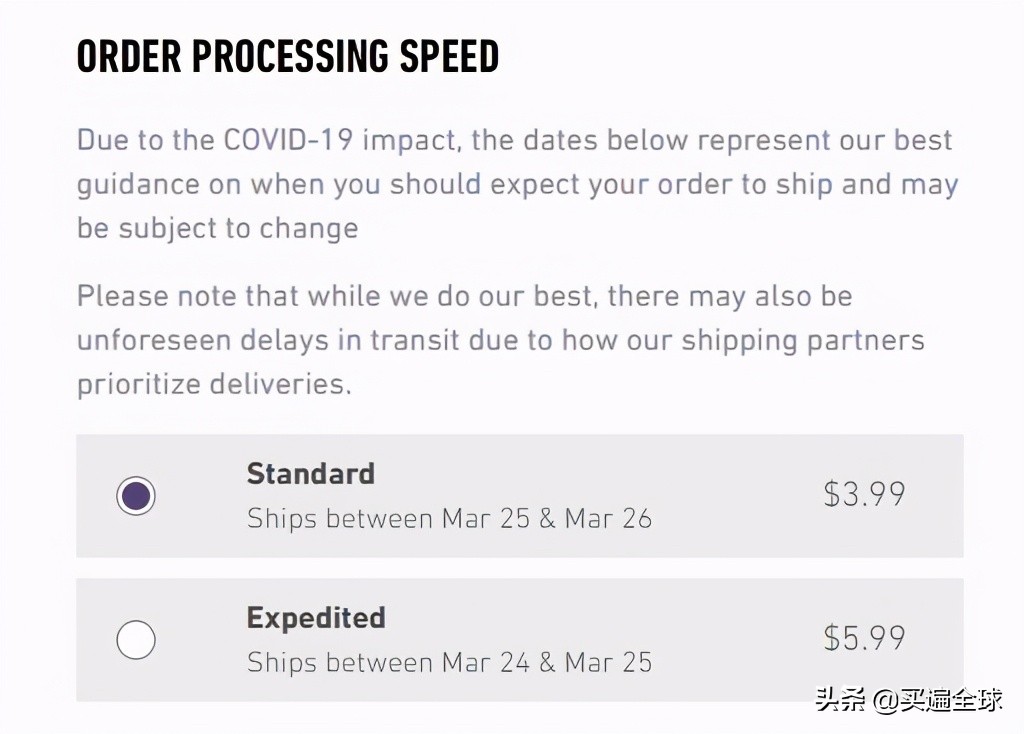Image resolution: width=1024 pixels, height=734 pixels.
Task: Click the unforeseen delays notice paragraph
Action: [x=500, y=340]
